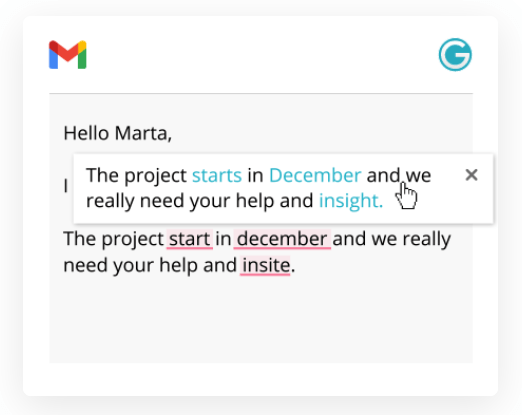Image resolution: width=522 pixels, height=415 pixels.
Task: Click the underlined misspelling "insite"
Action: tap(265, 266)
